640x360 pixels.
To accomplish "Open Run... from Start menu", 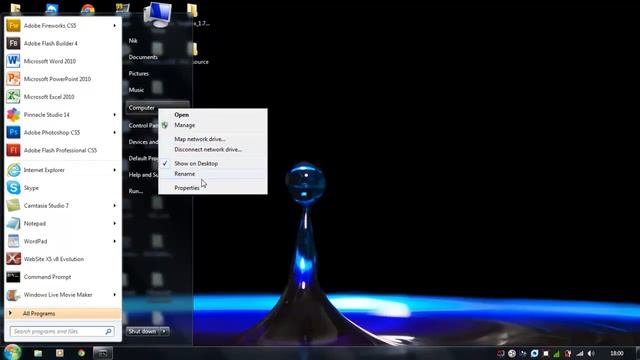I will click(x=136, y=191).
